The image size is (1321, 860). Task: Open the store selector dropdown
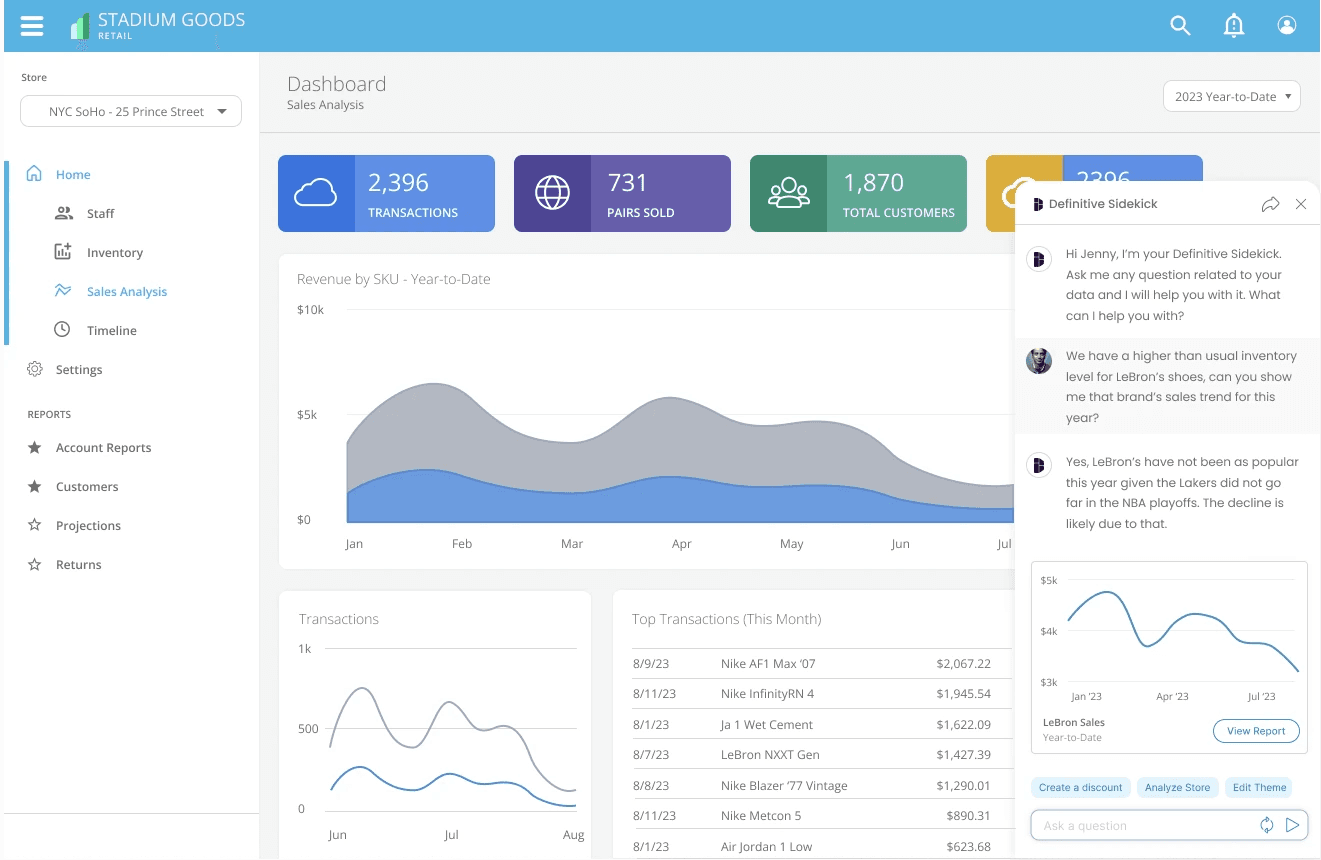(131, 111)
